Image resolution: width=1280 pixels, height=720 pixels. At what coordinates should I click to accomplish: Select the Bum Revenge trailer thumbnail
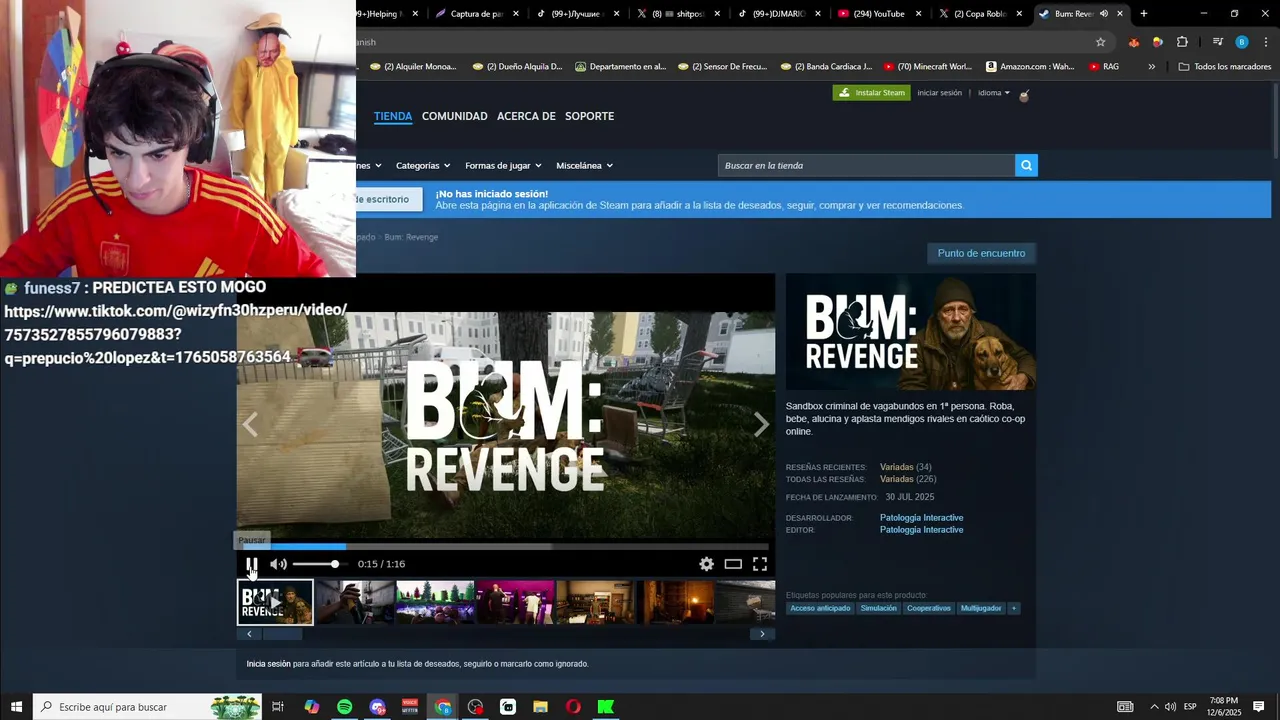point(275,603)
